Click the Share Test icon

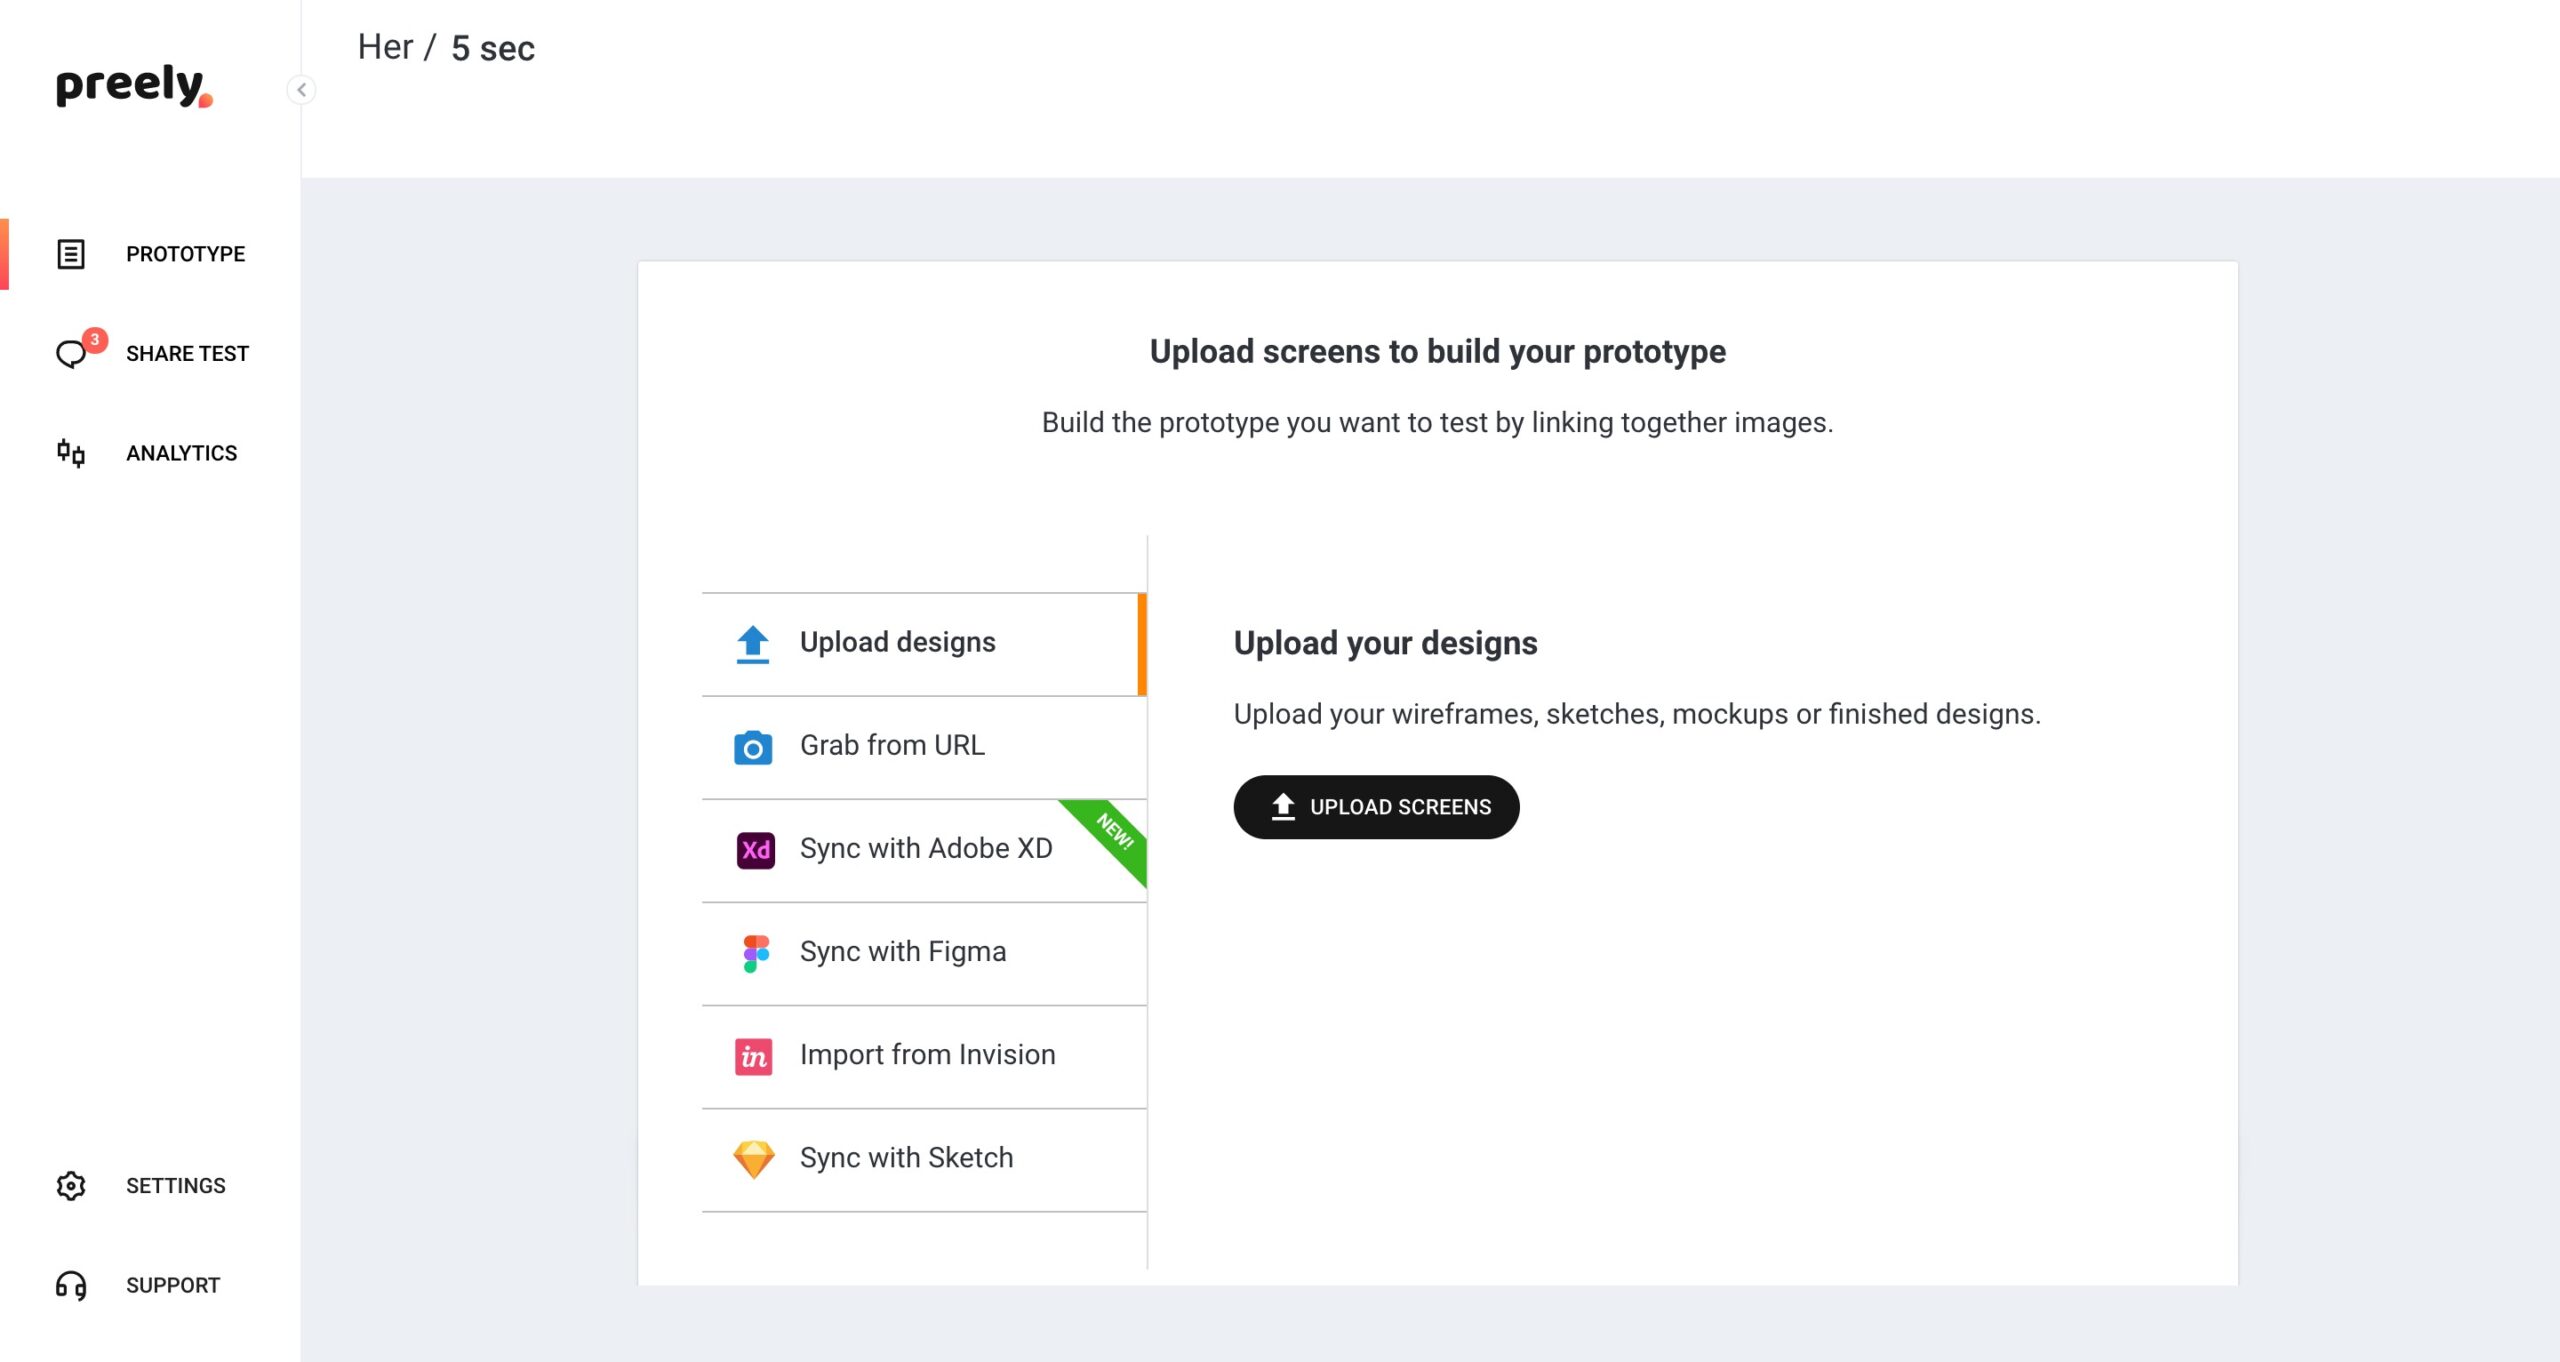pyautogui.click(x=71, y=352)
